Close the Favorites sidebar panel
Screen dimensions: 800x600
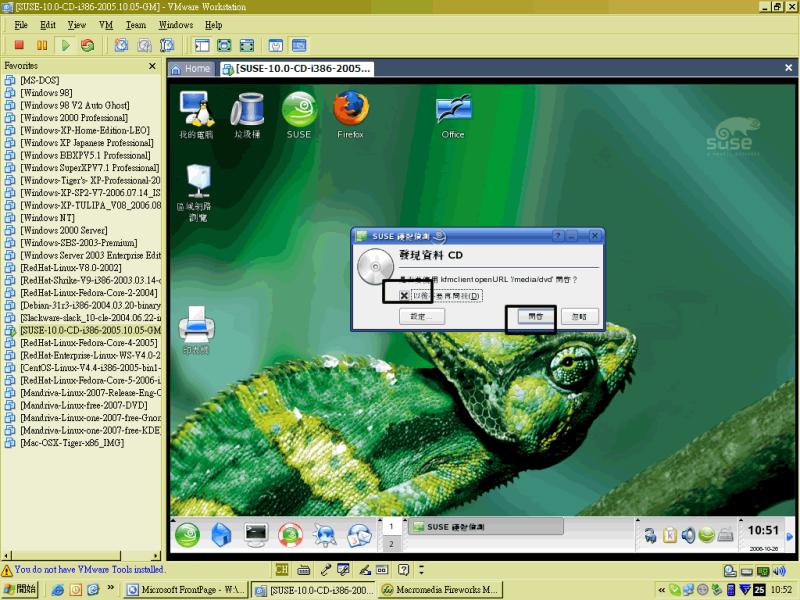click(x=153, y=66)
